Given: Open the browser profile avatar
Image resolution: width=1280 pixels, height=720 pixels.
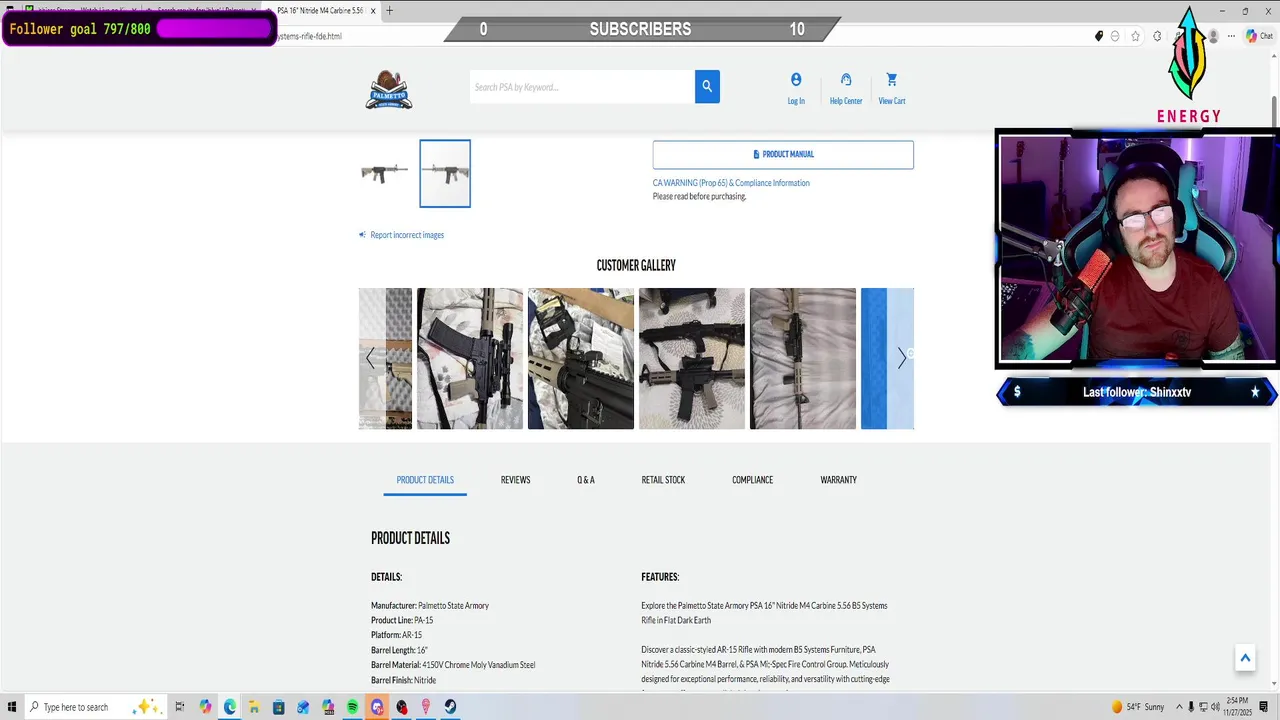Looking at the screenshot, I should click(x=1214, y=36).
